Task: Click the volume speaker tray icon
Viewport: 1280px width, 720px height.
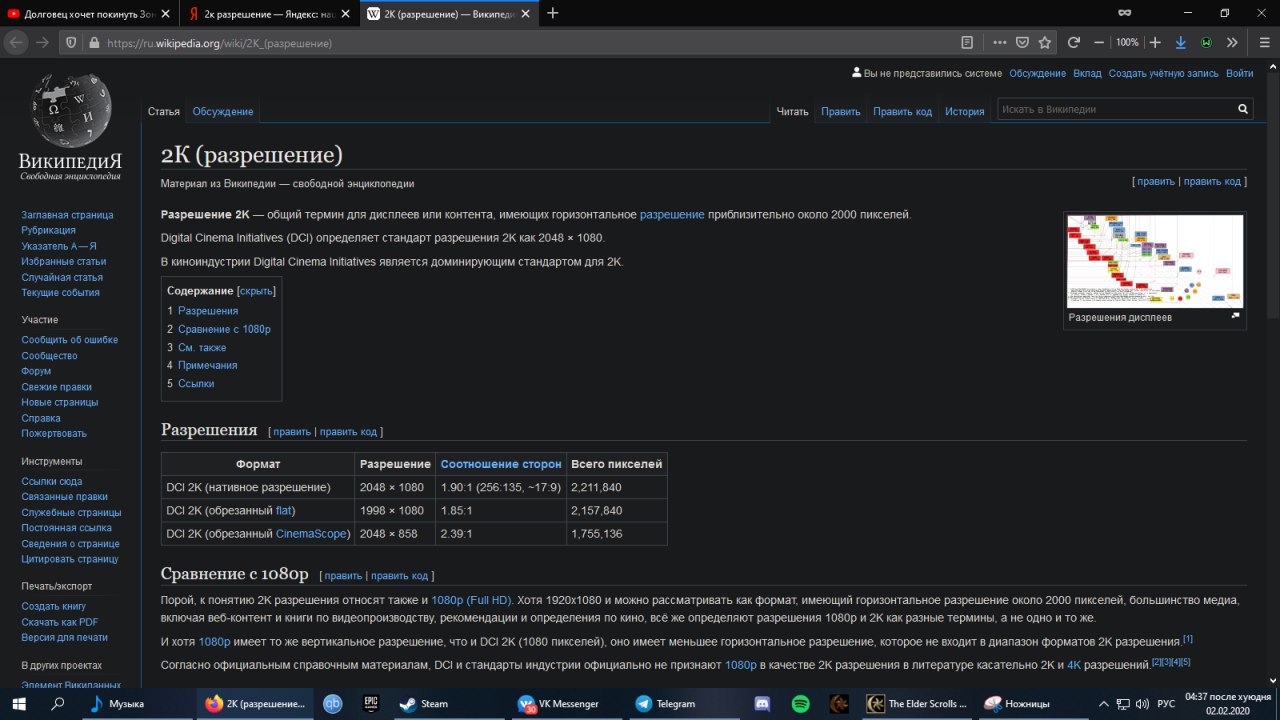Action: coord(1142,704)
